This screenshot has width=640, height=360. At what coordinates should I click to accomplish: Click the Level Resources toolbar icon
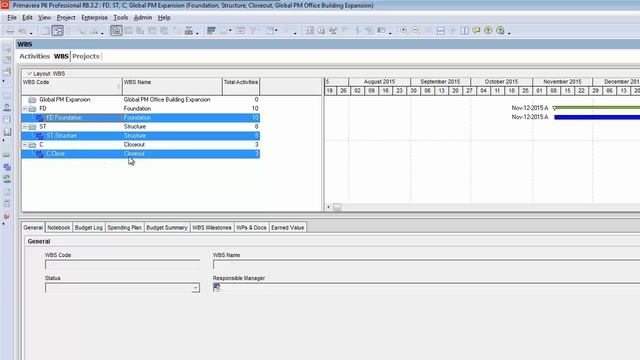[x=321, y=31]
